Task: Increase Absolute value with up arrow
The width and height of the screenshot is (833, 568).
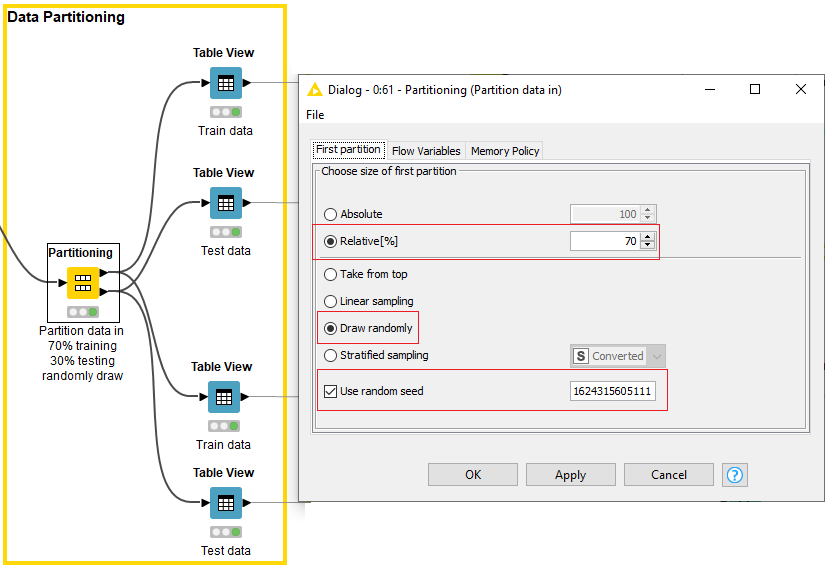Action: 647,210
